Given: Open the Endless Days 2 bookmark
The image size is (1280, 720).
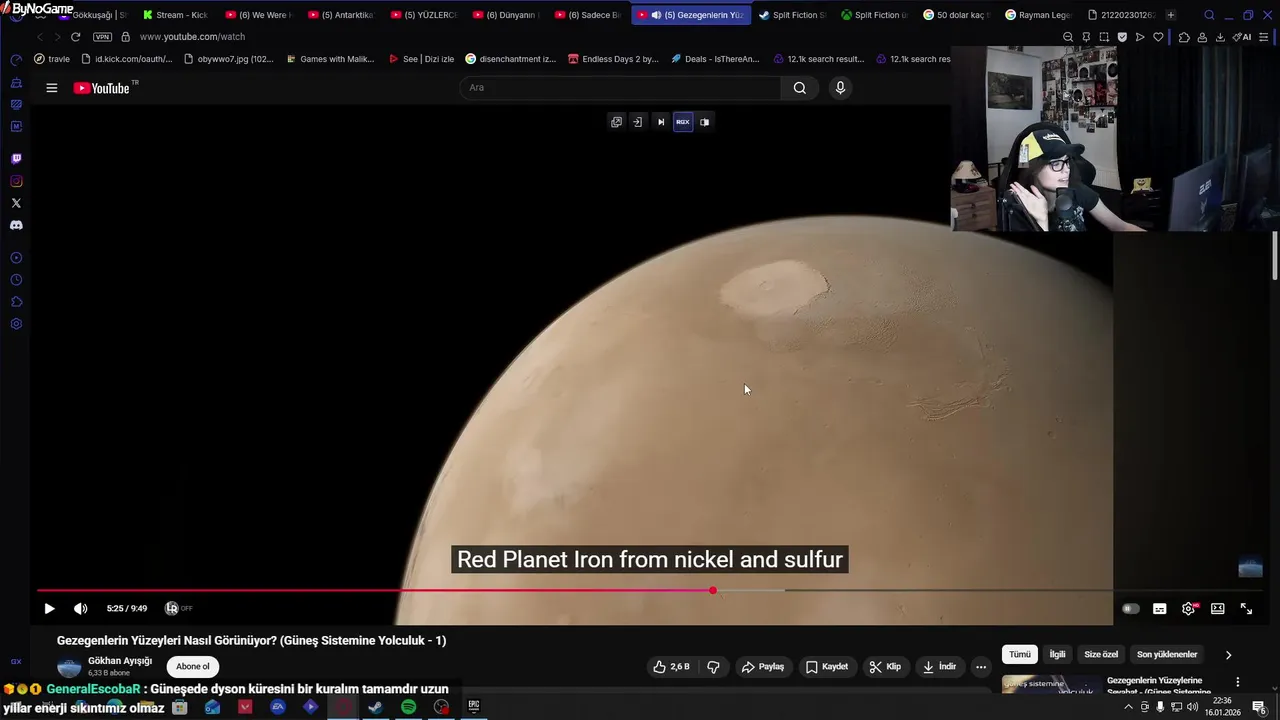Looking at the screenshot, I should pyautogui.click(x=612, y=59).
